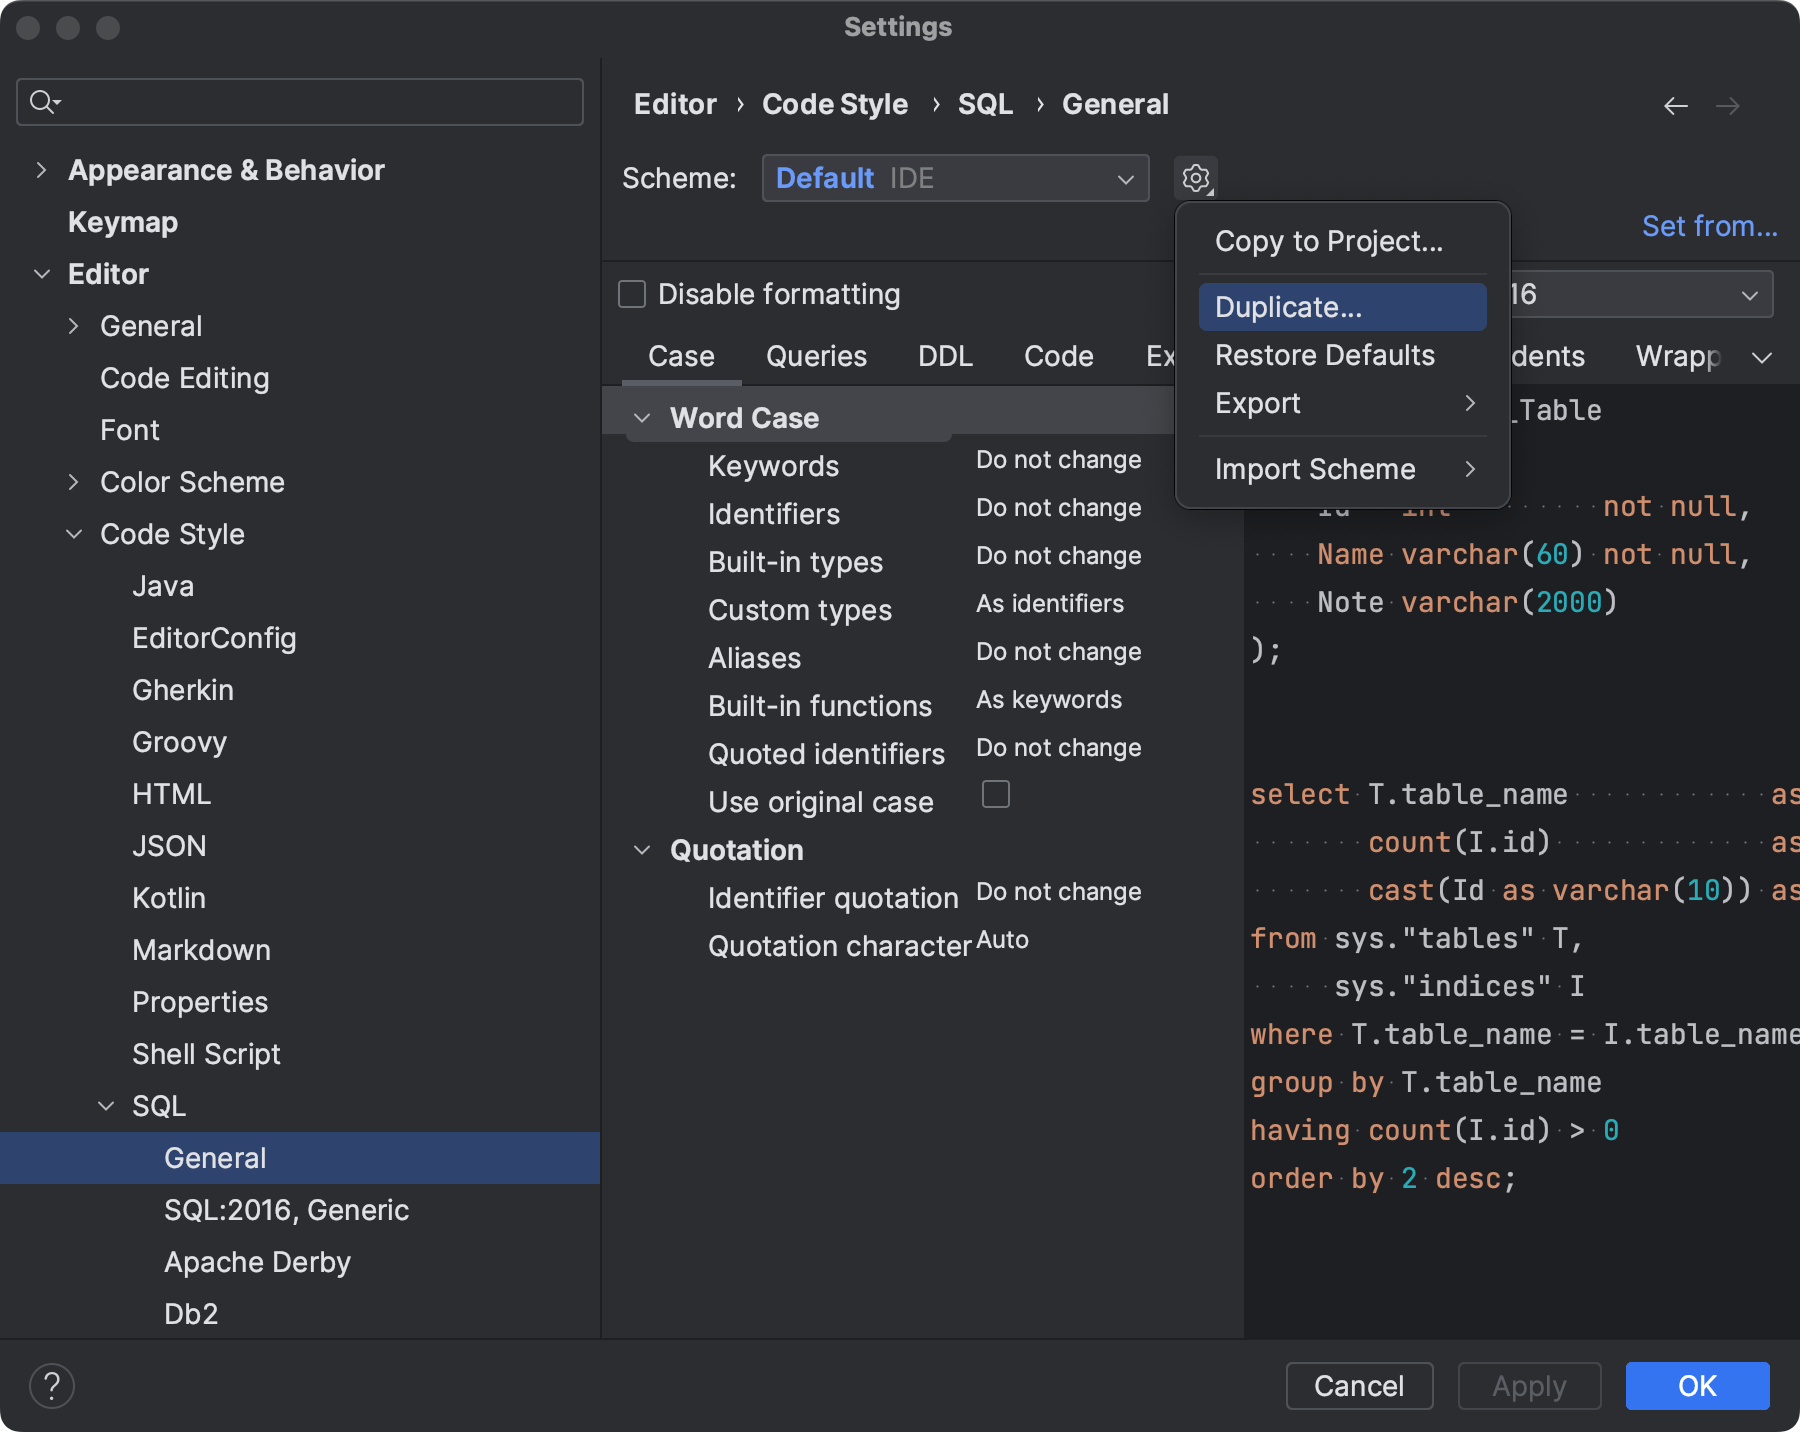Switch to the DDL tab

(944, 356)
